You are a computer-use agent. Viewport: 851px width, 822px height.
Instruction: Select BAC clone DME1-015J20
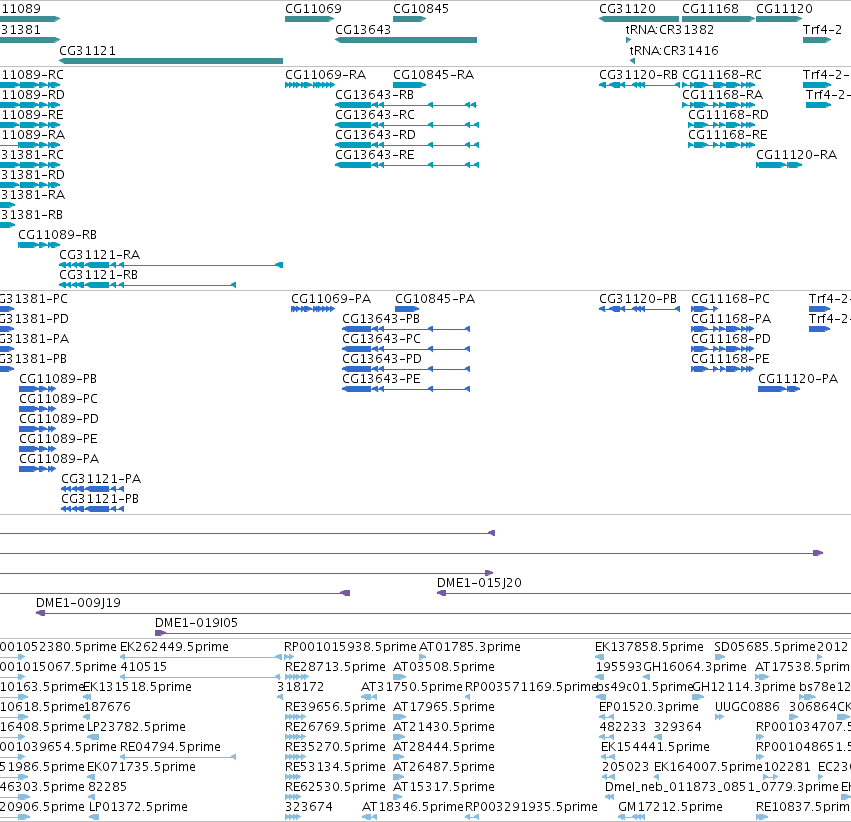point(479,583)
